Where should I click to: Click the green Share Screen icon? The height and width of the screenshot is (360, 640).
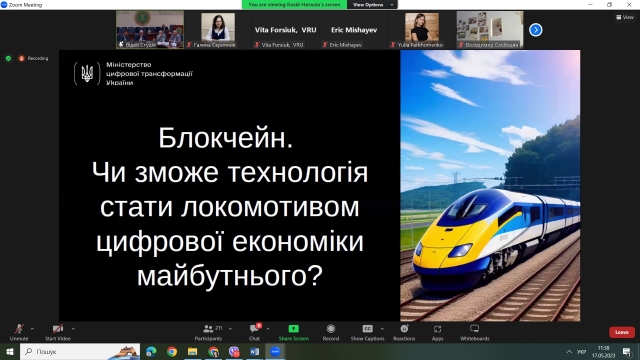click(x=293, y=329)
